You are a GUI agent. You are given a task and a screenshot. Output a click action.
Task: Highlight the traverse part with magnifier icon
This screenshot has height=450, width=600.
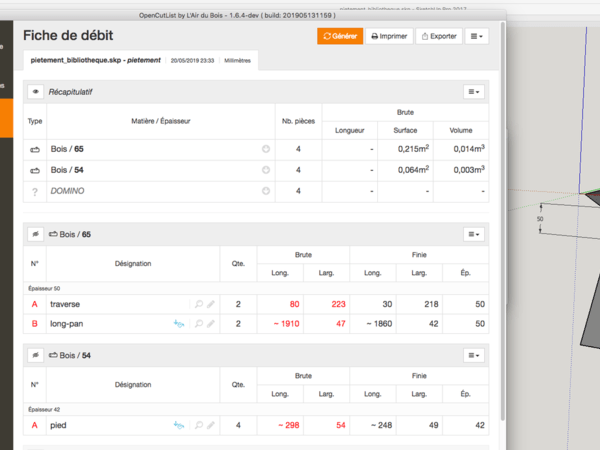click(x=199, y=303)
